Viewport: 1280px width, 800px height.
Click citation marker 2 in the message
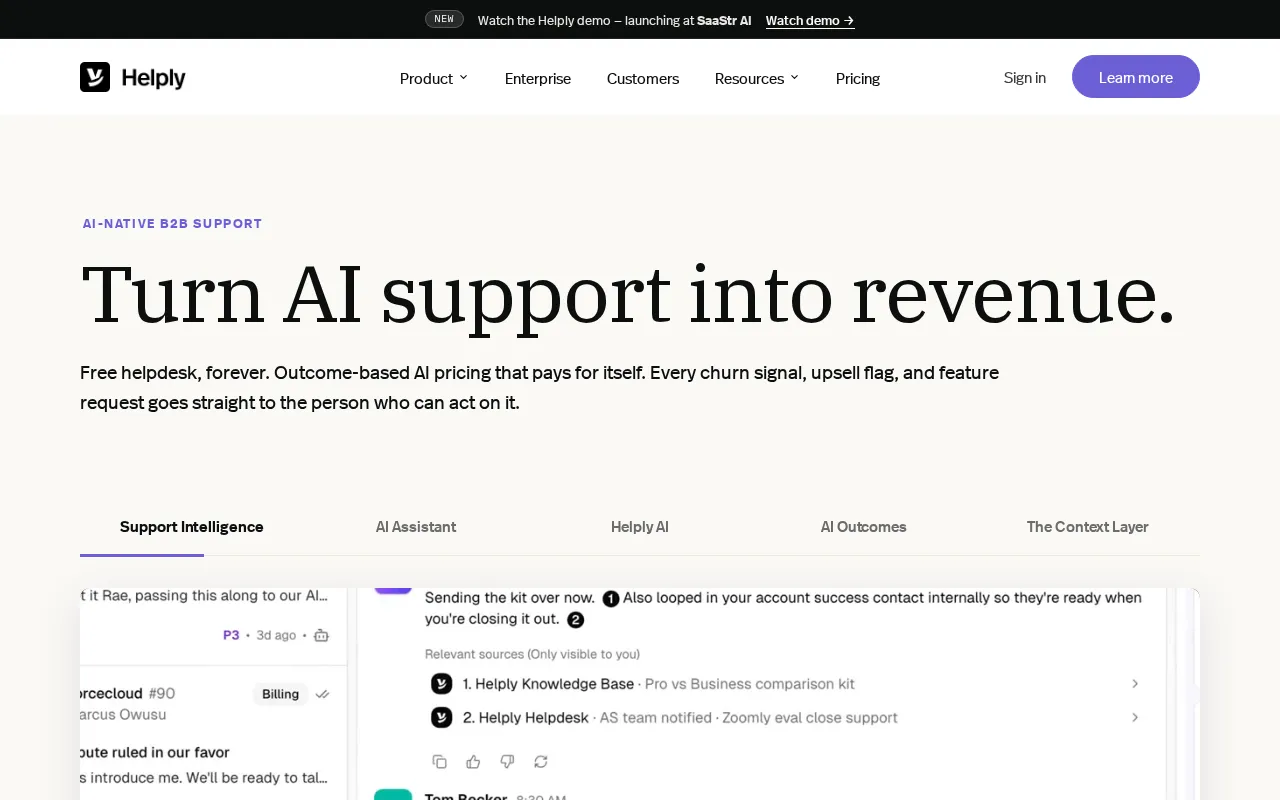(575, 620)
